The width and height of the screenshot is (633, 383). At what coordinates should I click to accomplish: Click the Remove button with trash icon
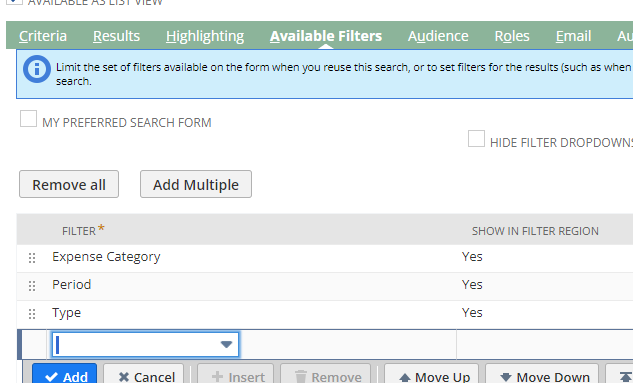(x=325, y=374)
